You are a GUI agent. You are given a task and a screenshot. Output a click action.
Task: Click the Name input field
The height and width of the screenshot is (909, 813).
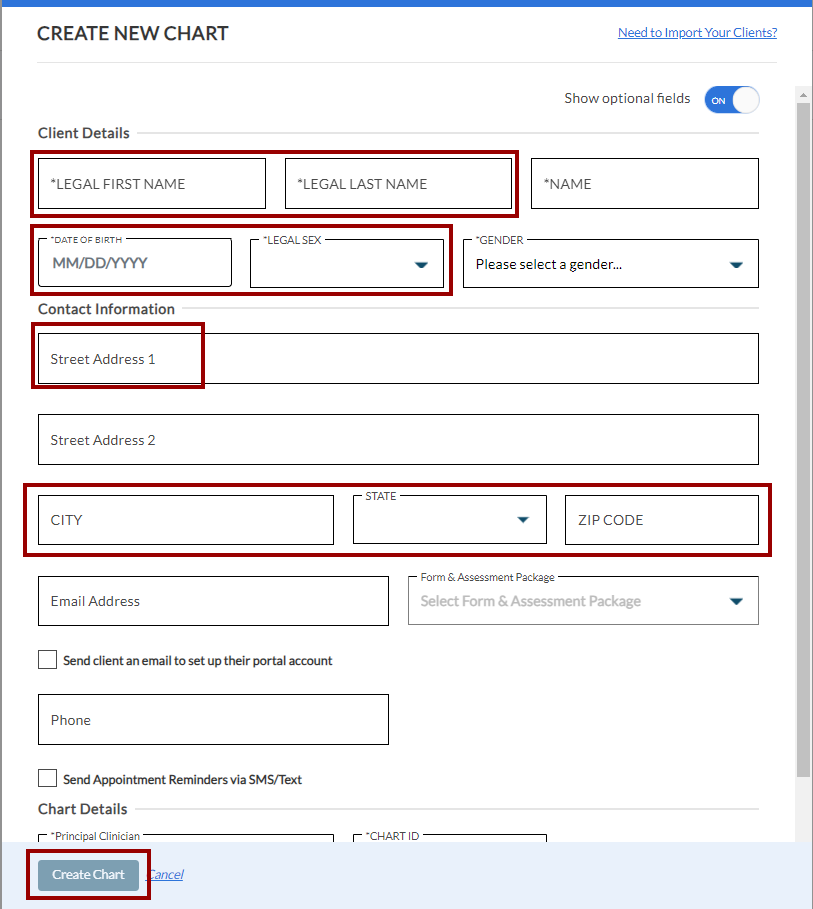pyautogui.click(x=644, y=184)
